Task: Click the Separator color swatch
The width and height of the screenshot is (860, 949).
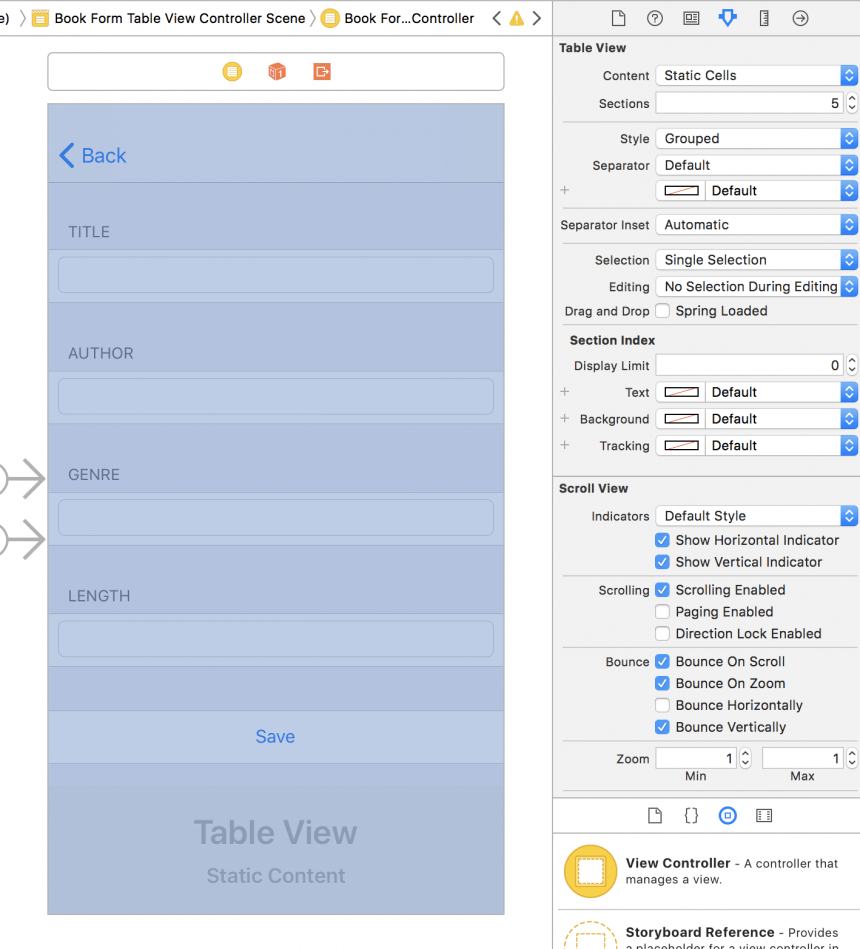Action: point(682,191)
